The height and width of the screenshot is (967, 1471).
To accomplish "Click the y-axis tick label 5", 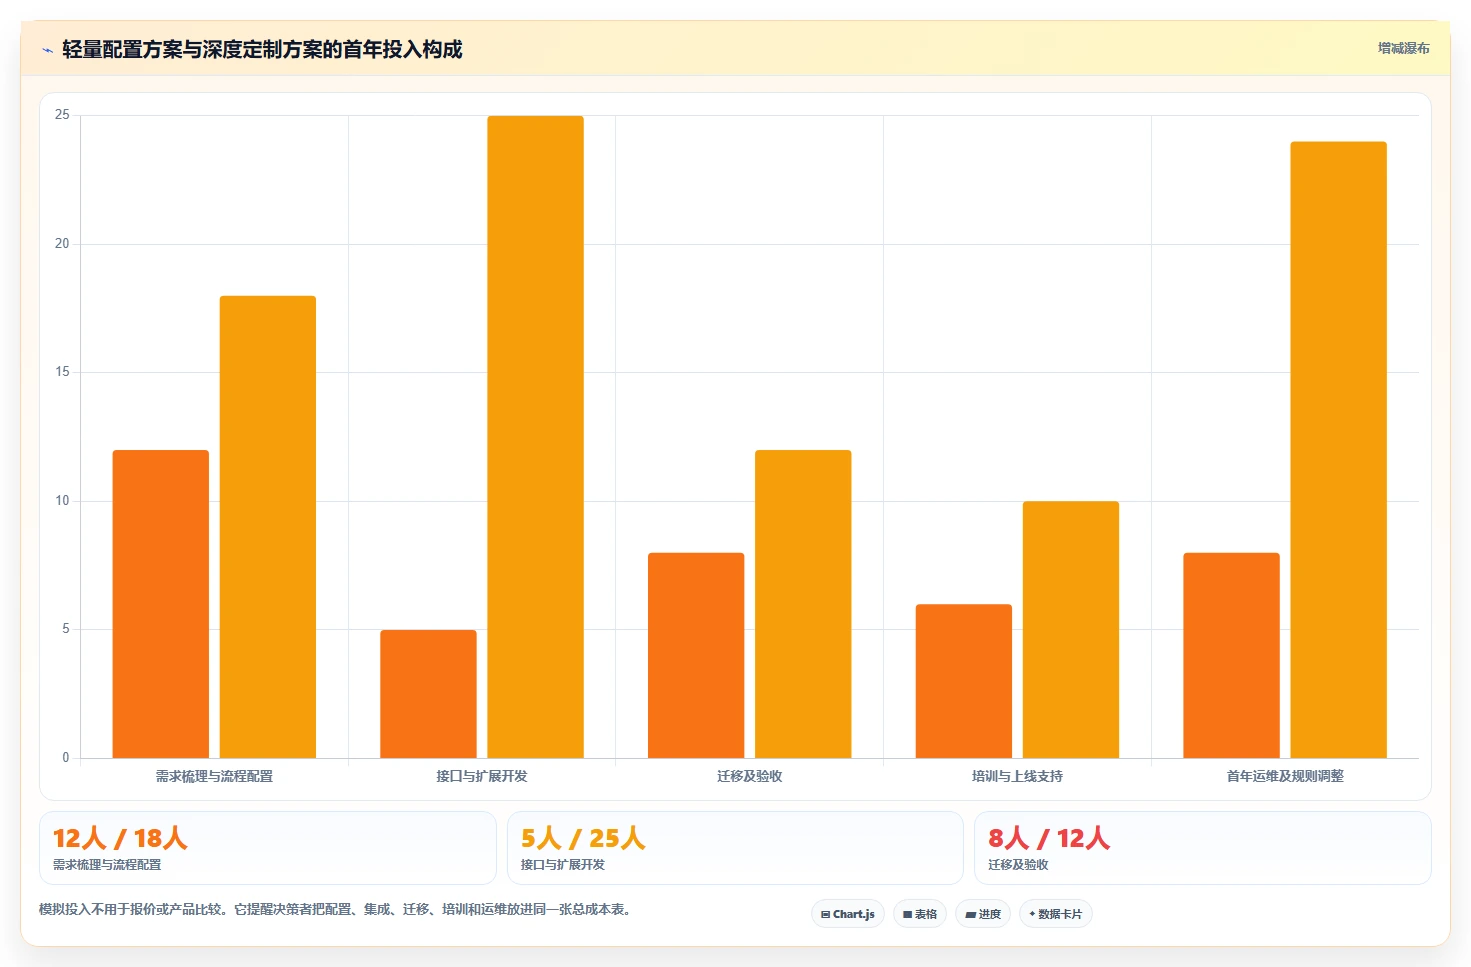I will point(66,629).
